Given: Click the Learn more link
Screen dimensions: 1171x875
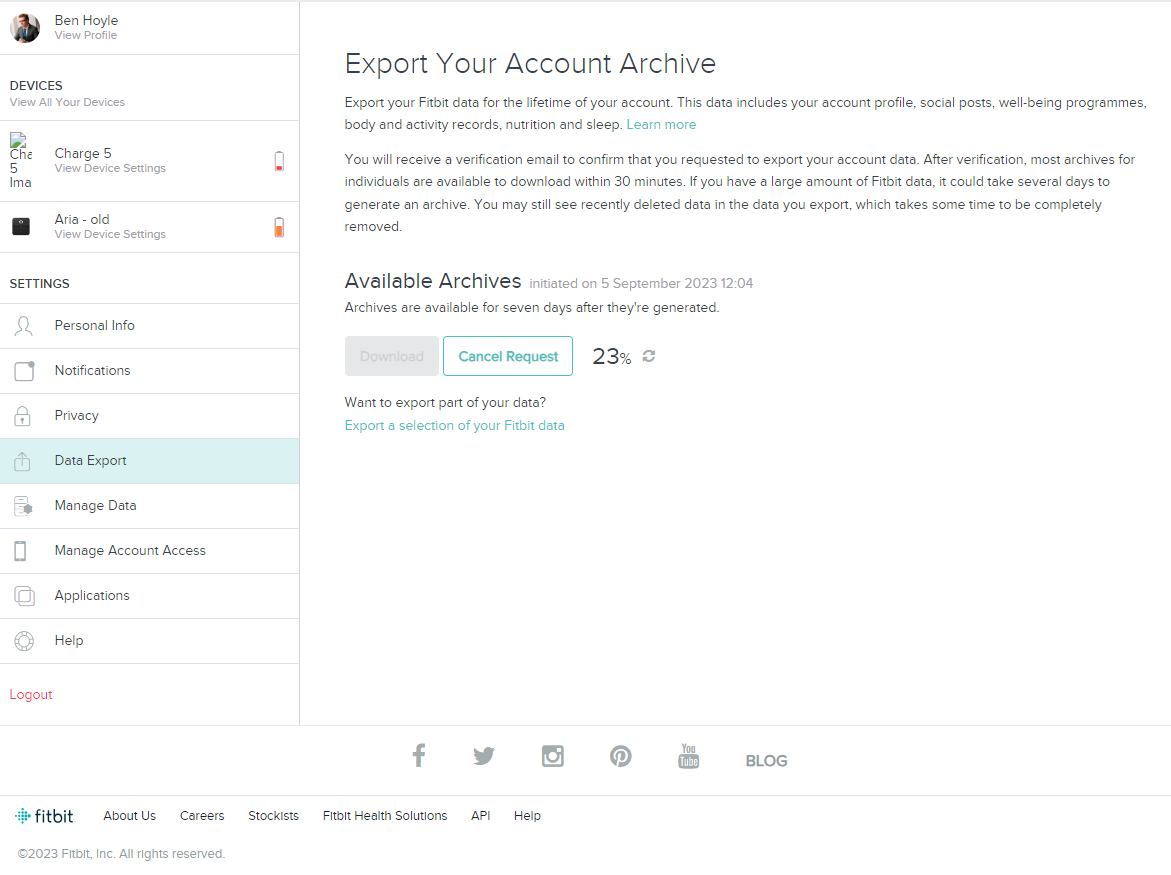Looking at the screenshot, I should click(x=661, y=125).
